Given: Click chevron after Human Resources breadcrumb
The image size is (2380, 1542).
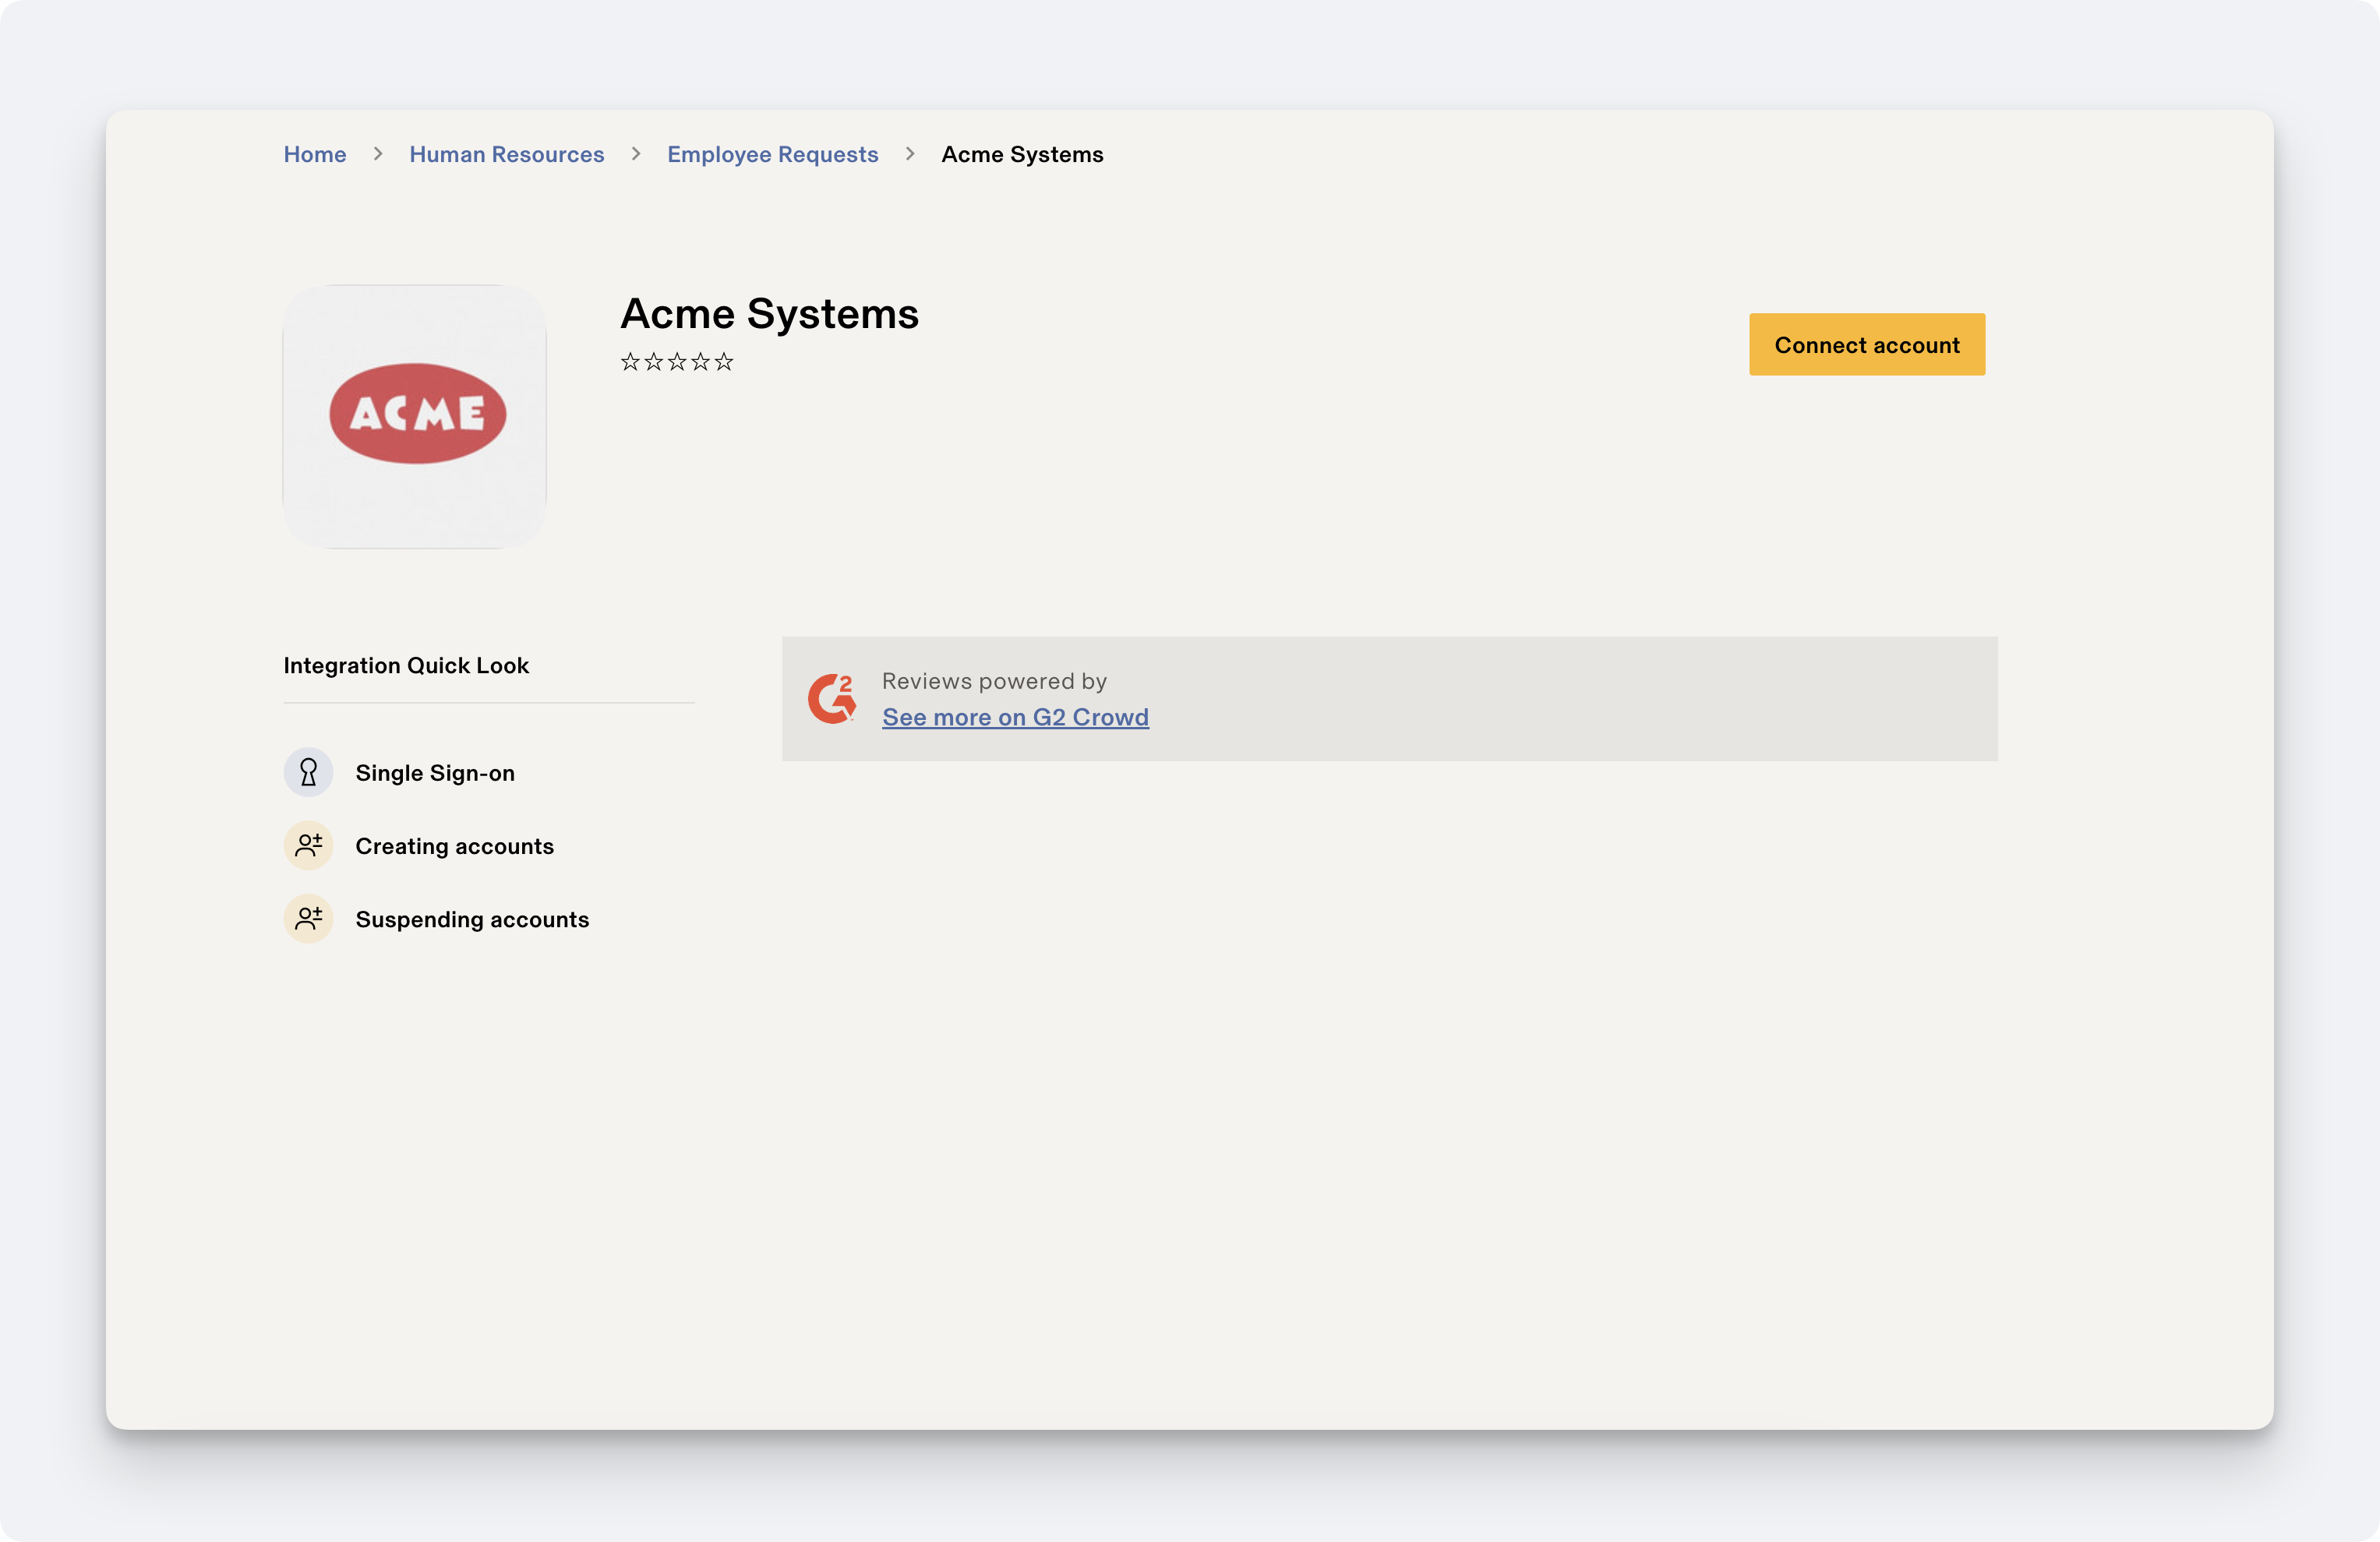Looking at the screenshot, I should (x=636, y=154).
